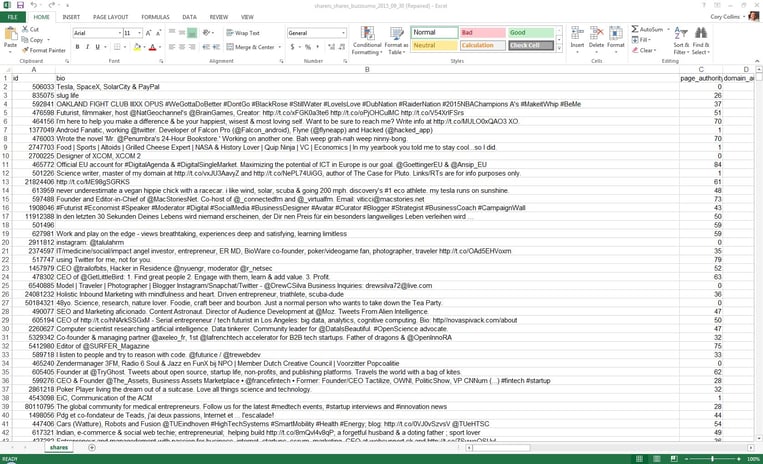Open the FILE tab
This screenshot has width=763, height=464.
(13, 17)
